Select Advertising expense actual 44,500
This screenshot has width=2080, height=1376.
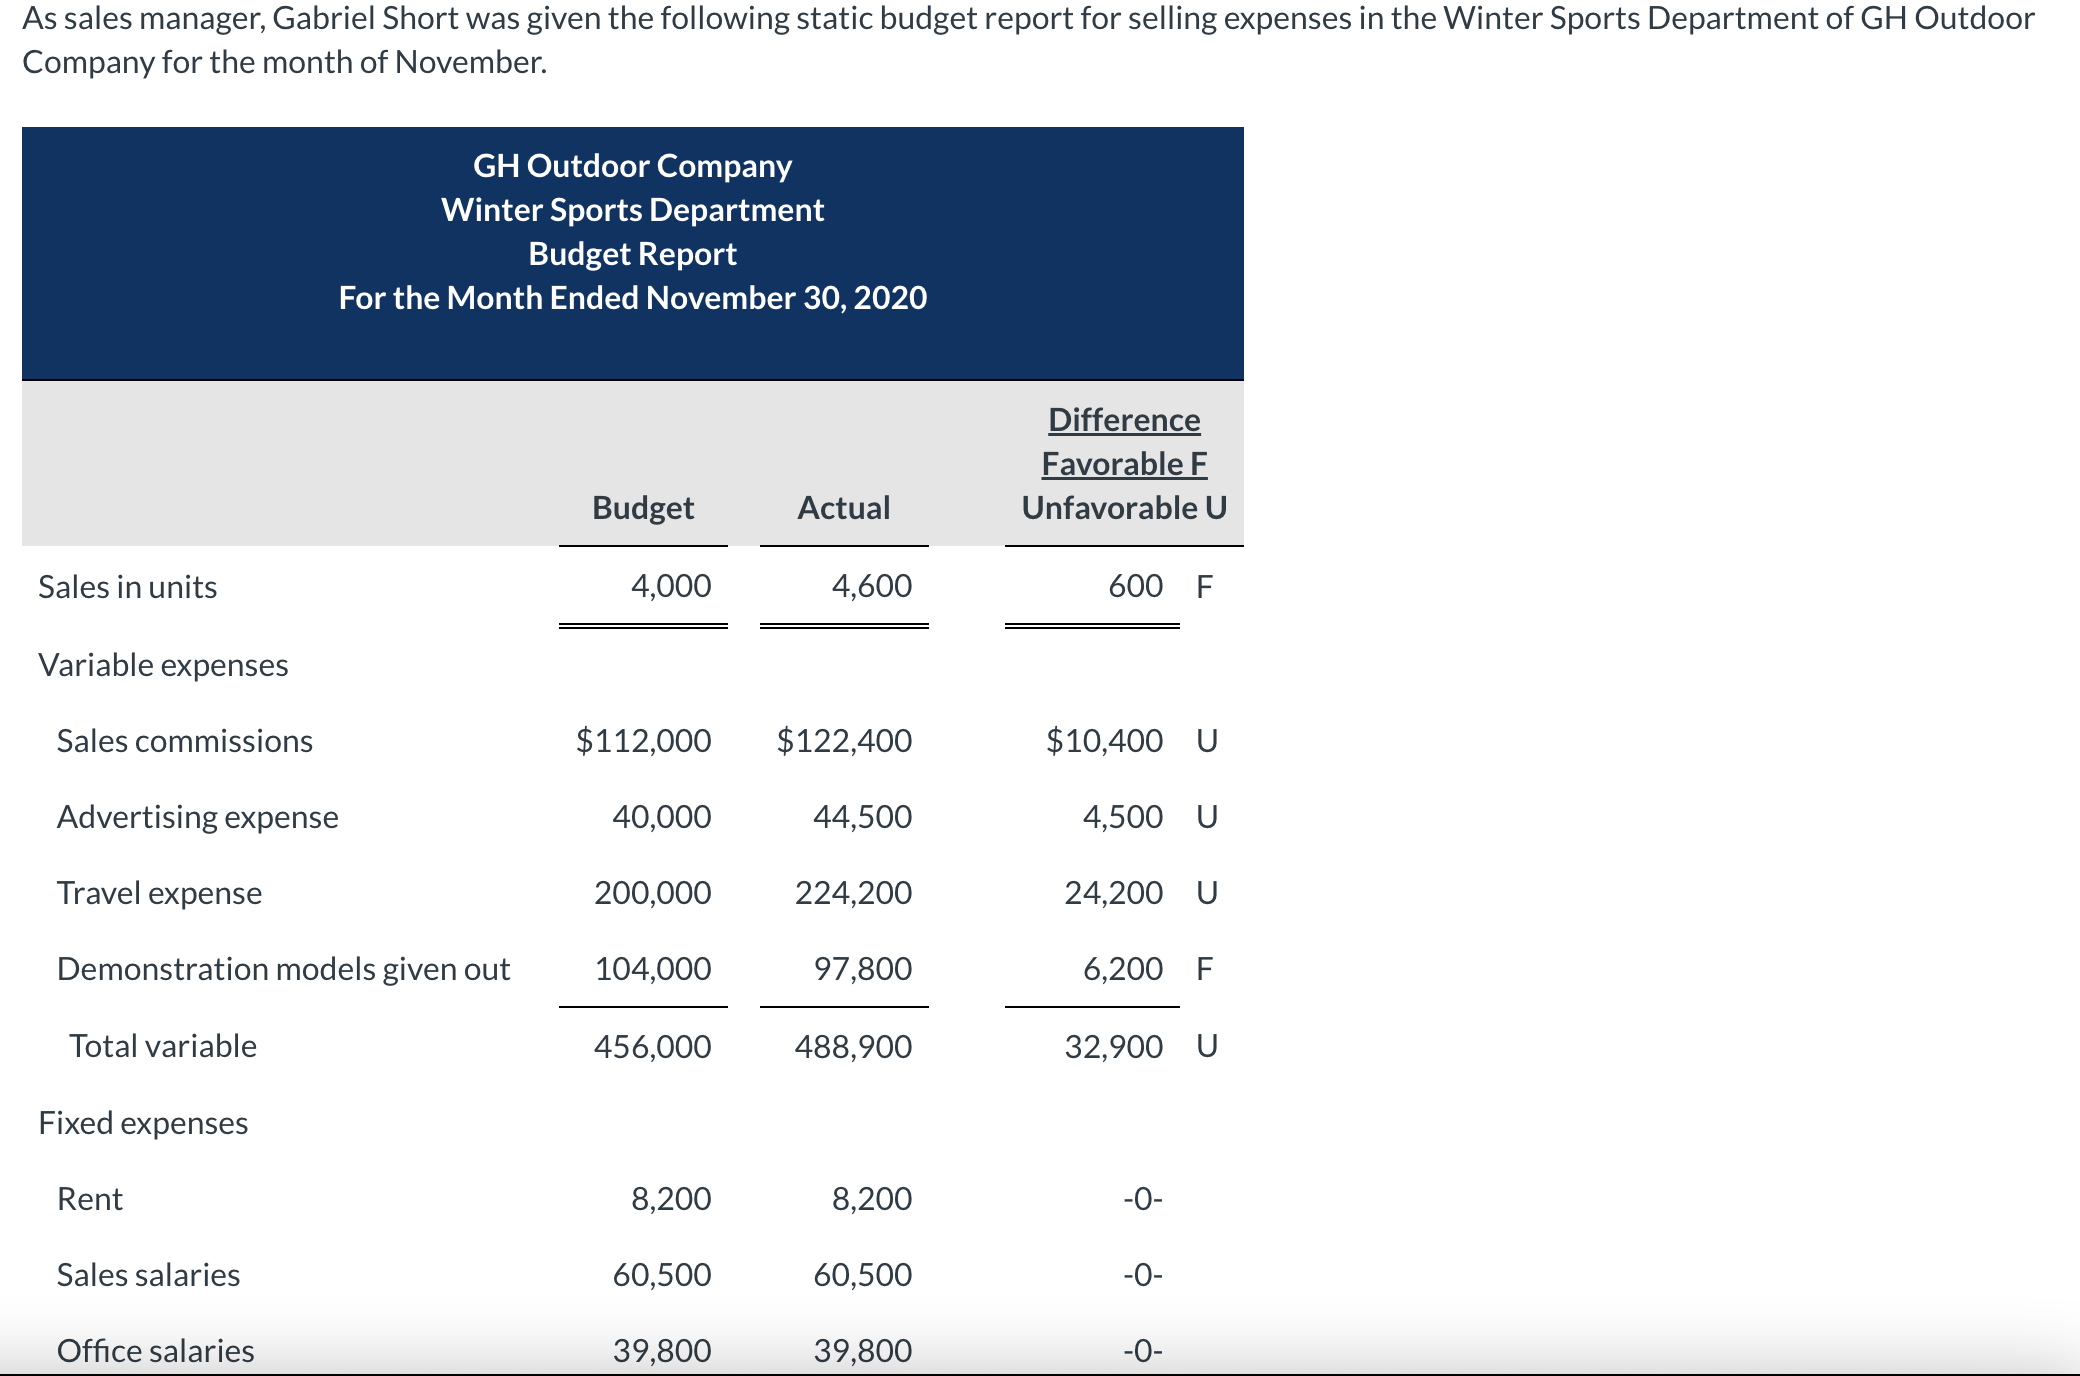coord(862,817)
